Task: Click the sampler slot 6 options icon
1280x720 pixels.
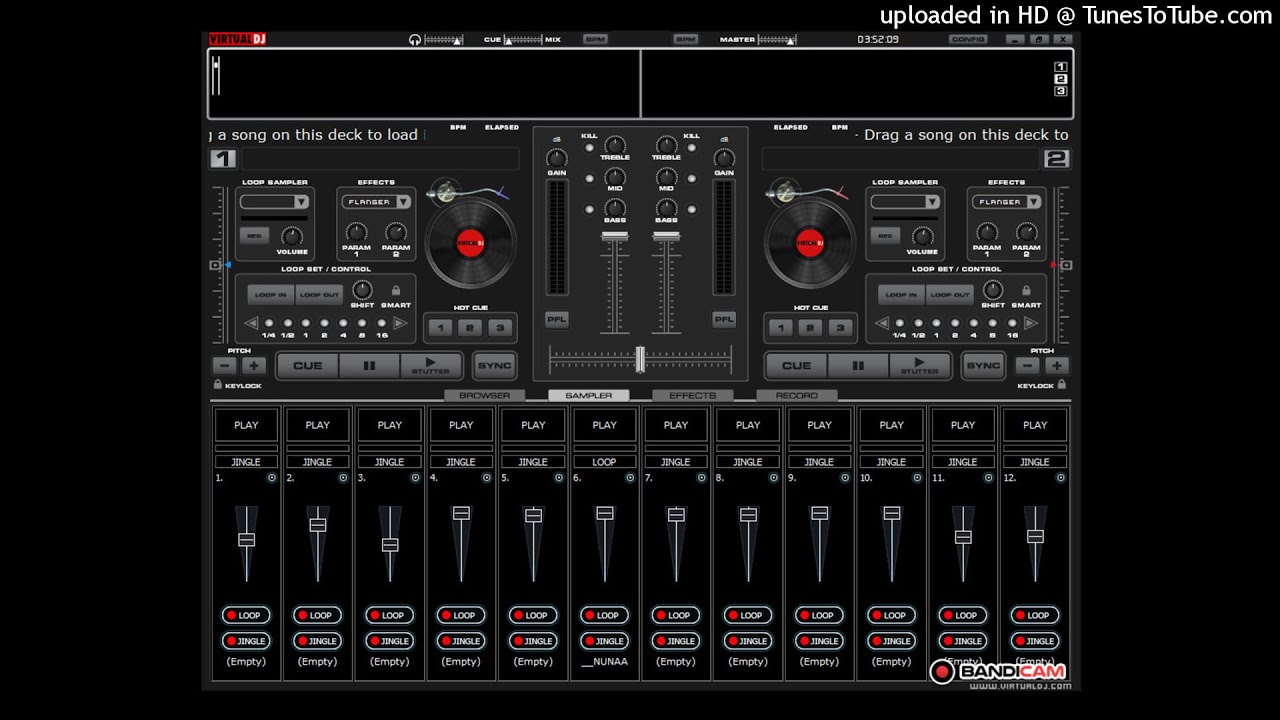Action: point(630,478)
